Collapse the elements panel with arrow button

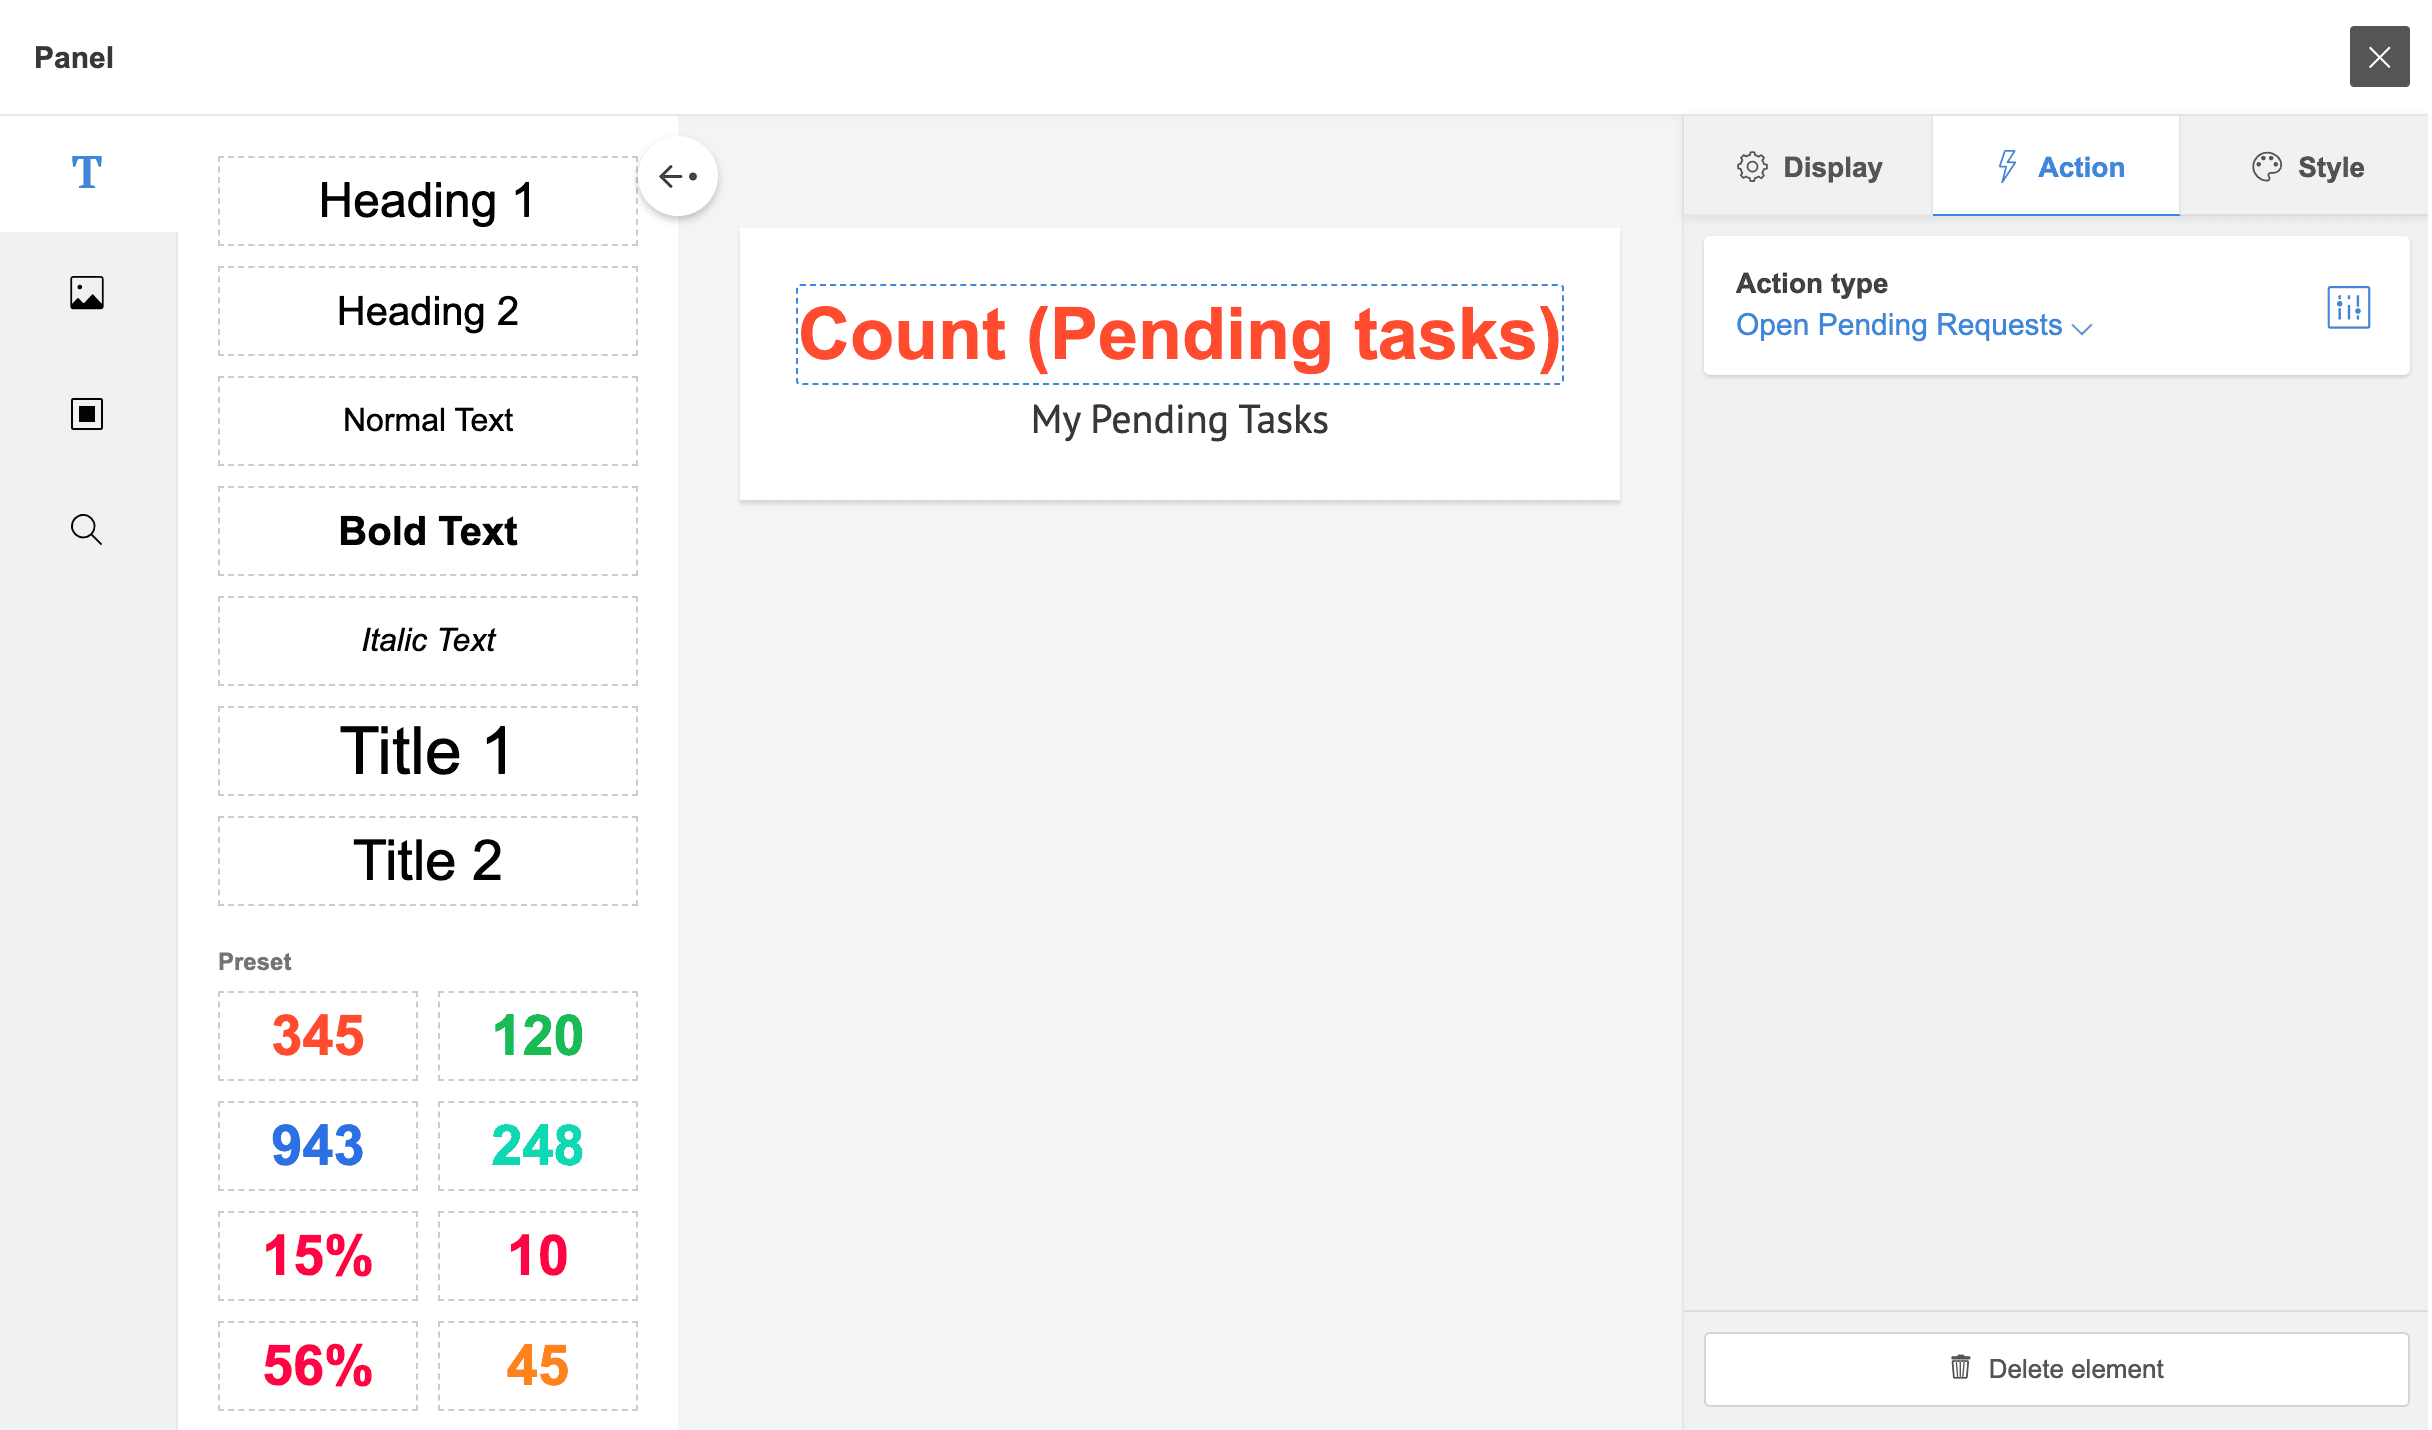[x=678, y=177]
